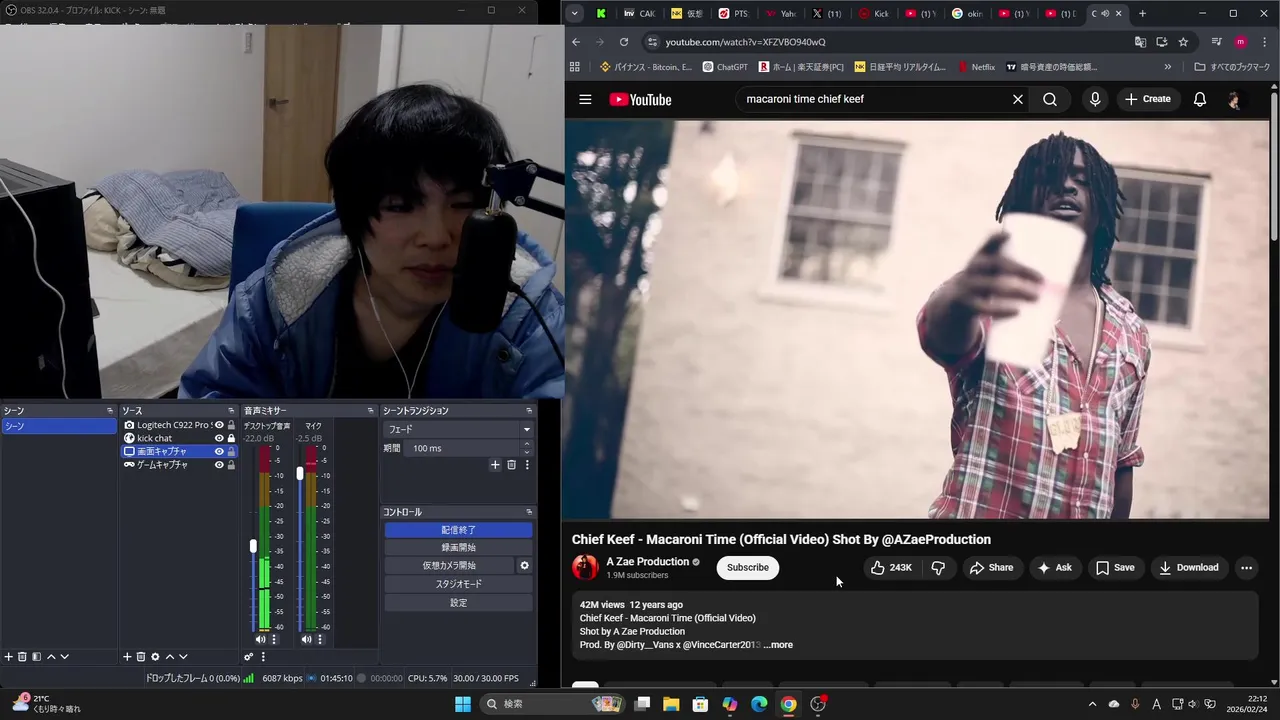The height and width of the screenshot is (720, 1280).
Task: Open more actions menu beside Download
Action: tap(1246, 567)
